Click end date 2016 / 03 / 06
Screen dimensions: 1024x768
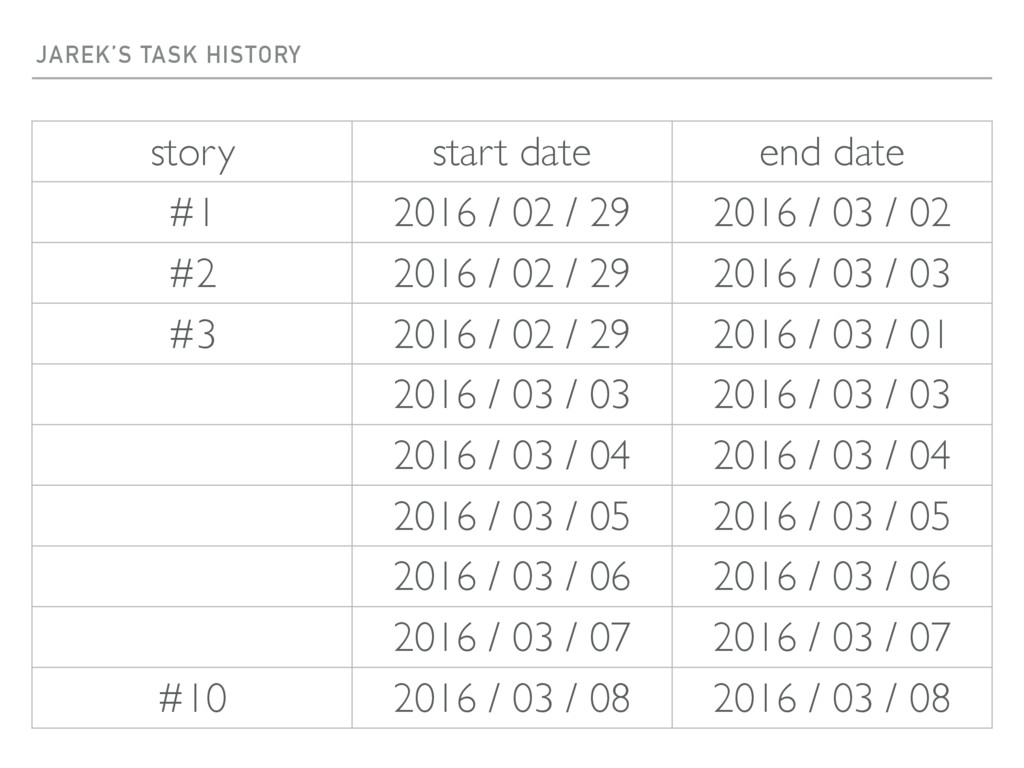[x=832, y=577]
